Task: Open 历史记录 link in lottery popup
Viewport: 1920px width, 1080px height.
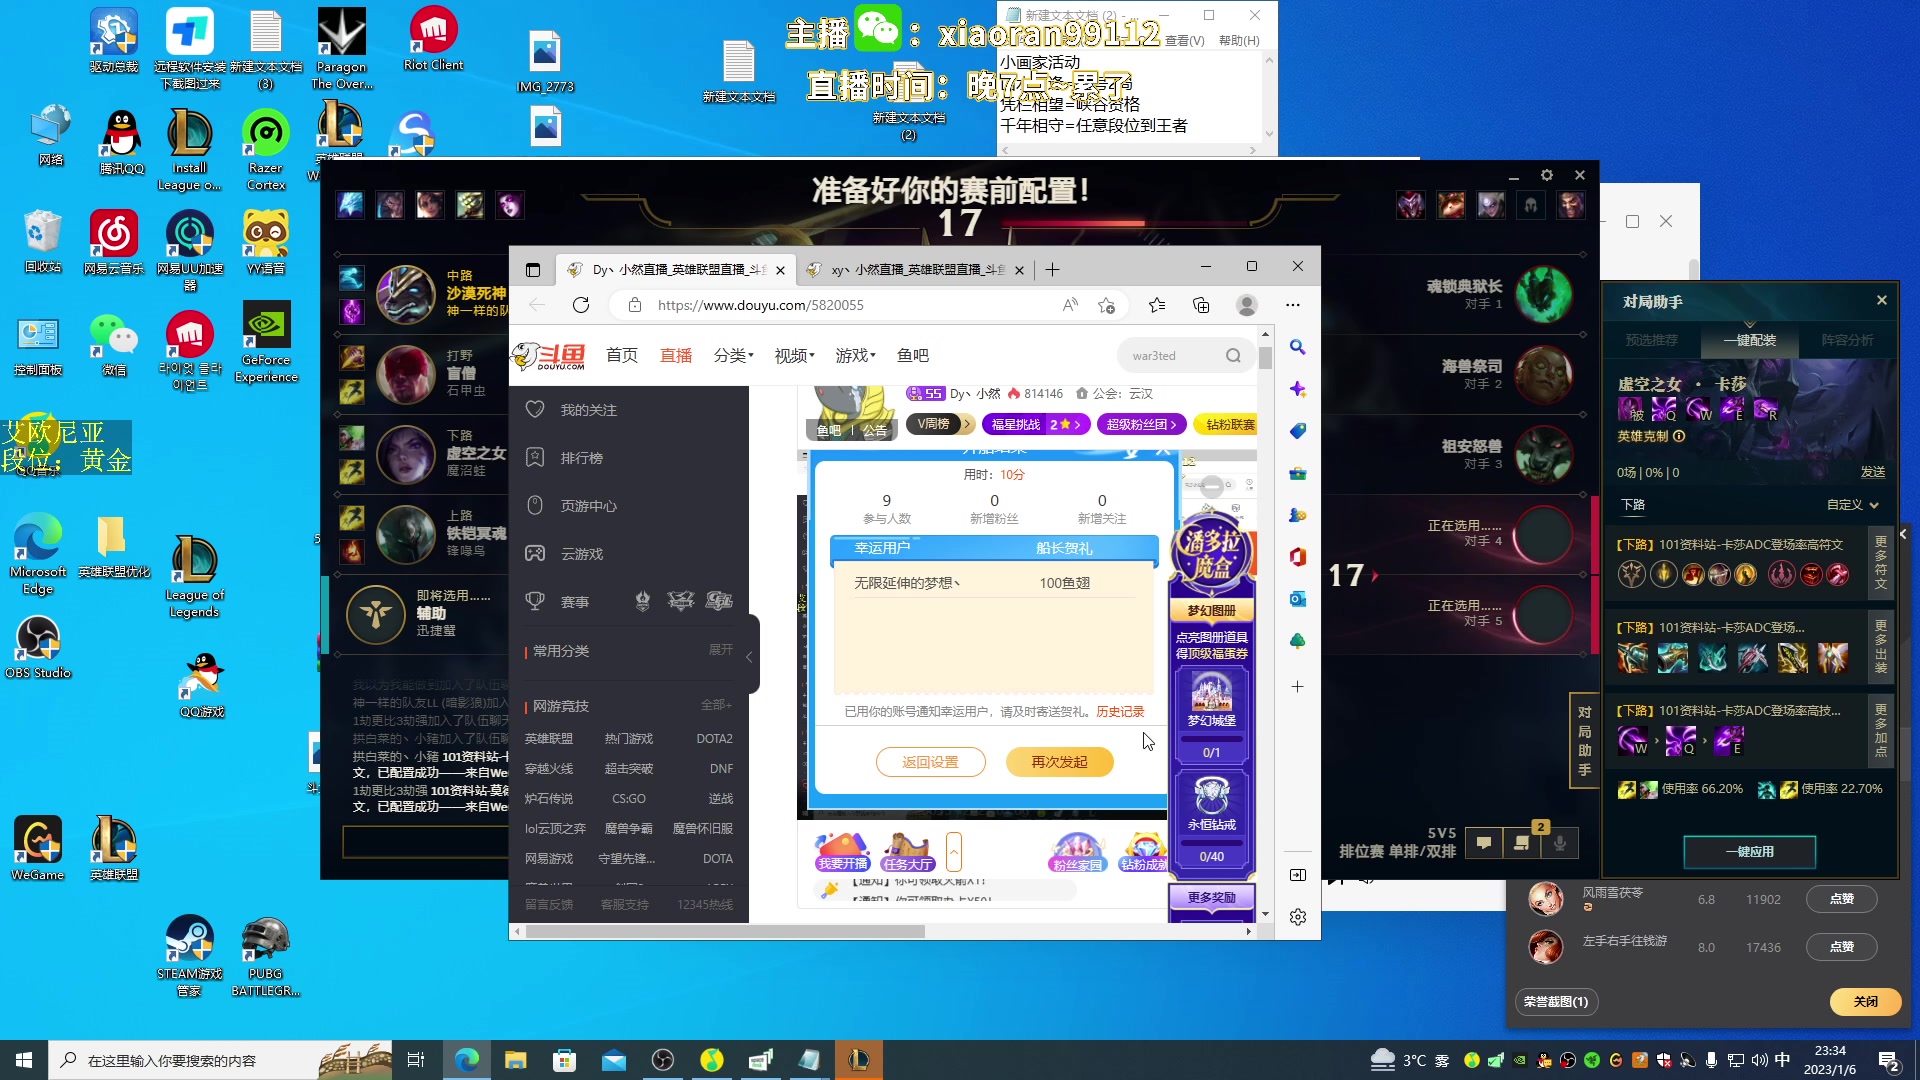Action: click(x=1120, y=712)
